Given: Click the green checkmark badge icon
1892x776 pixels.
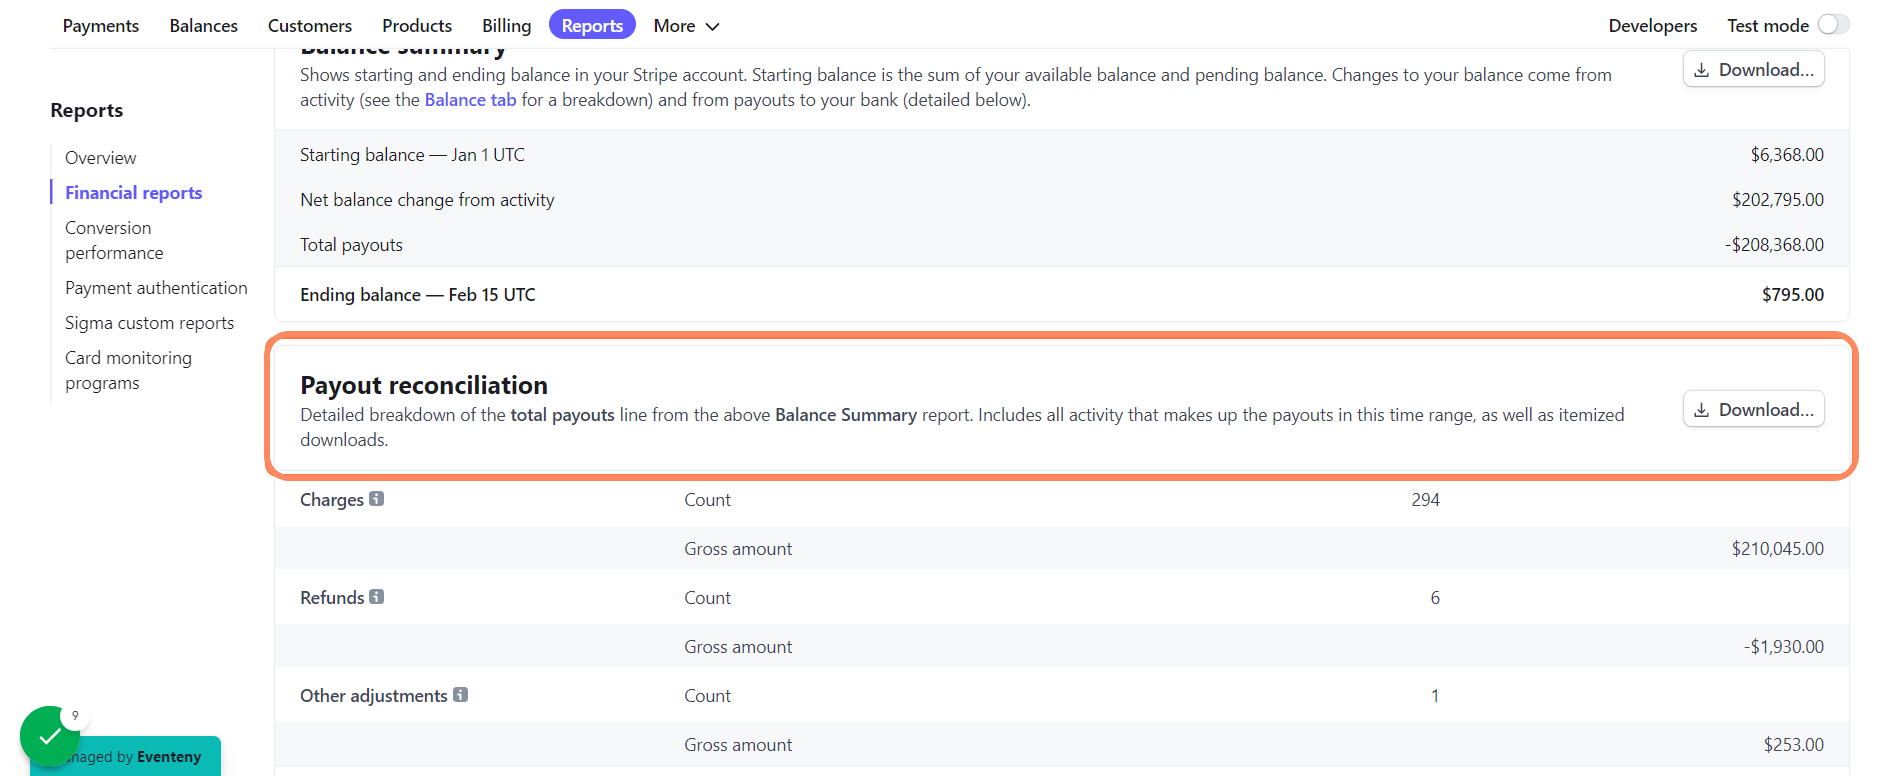Looking at the screenshot, I should click(49, 736).
